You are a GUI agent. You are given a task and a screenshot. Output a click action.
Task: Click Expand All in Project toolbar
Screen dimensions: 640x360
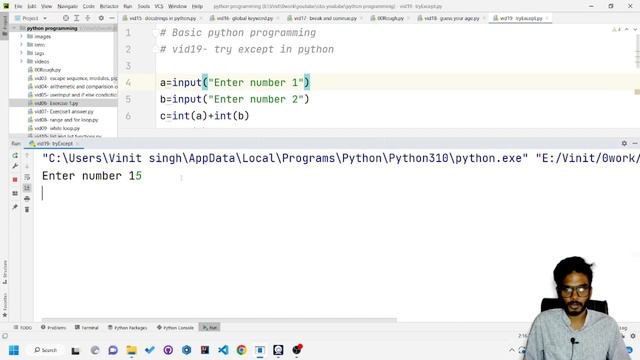click(76, 18)
